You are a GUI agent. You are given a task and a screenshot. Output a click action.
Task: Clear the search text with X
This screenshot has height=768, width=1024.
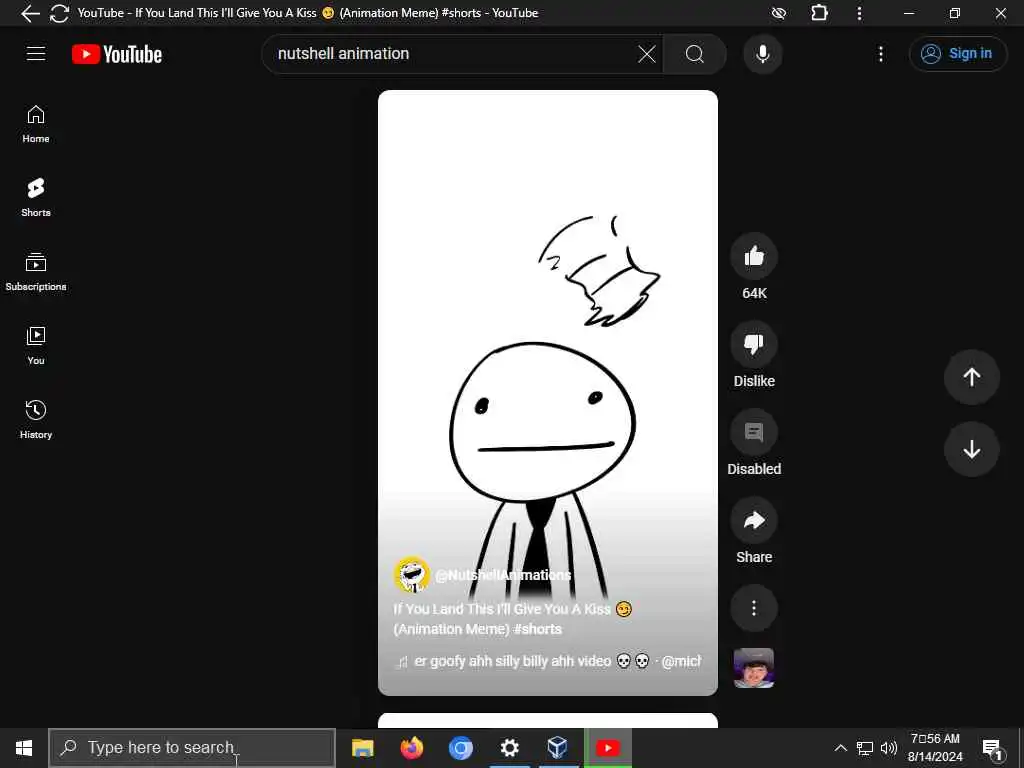(x=647, y=54)
